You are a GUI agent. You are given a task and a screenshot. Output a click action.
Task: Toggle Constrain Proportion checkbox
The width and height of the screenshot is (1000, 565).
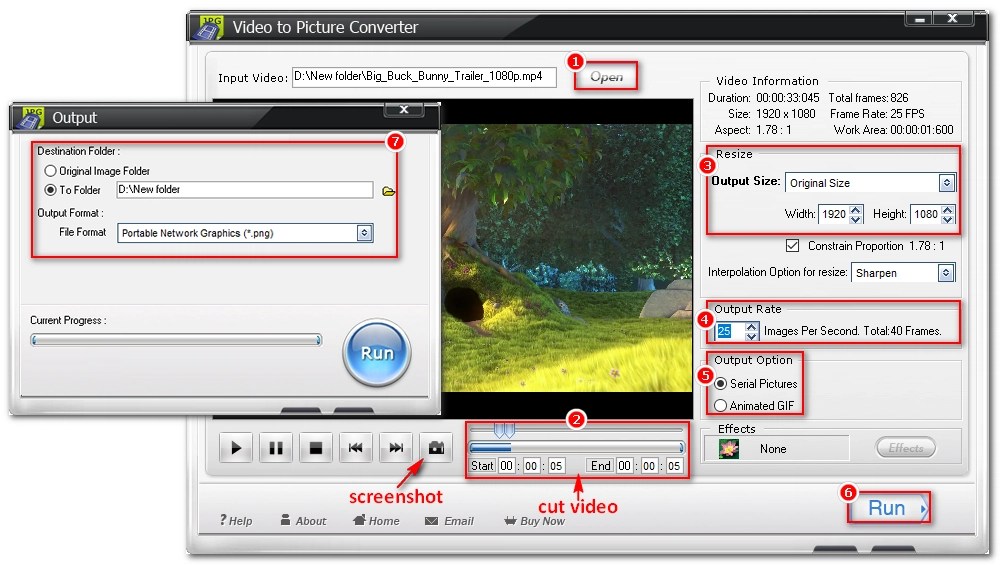pyautogui.click(x=792, y=246)
